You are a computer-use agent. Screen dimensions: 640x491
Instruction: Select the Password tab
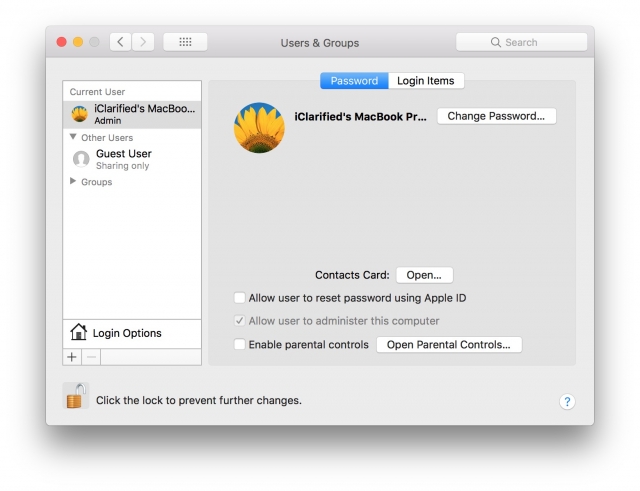[354, 81]
